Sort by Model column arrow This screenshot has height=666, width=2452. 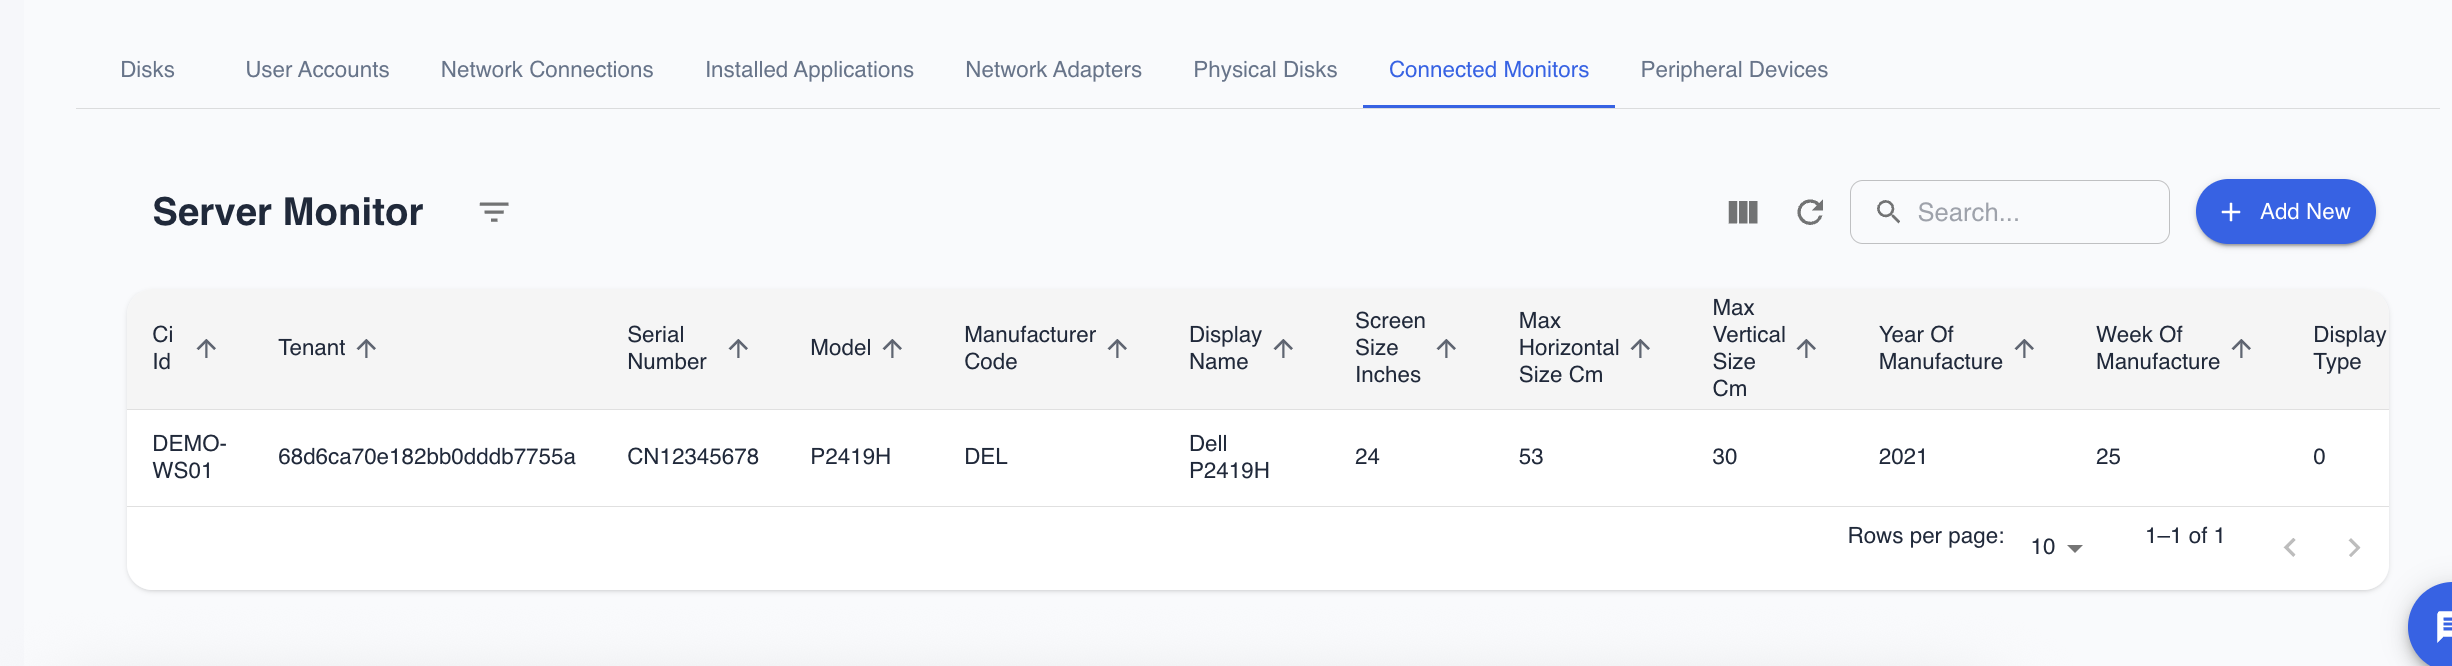(x=892, y=348)
